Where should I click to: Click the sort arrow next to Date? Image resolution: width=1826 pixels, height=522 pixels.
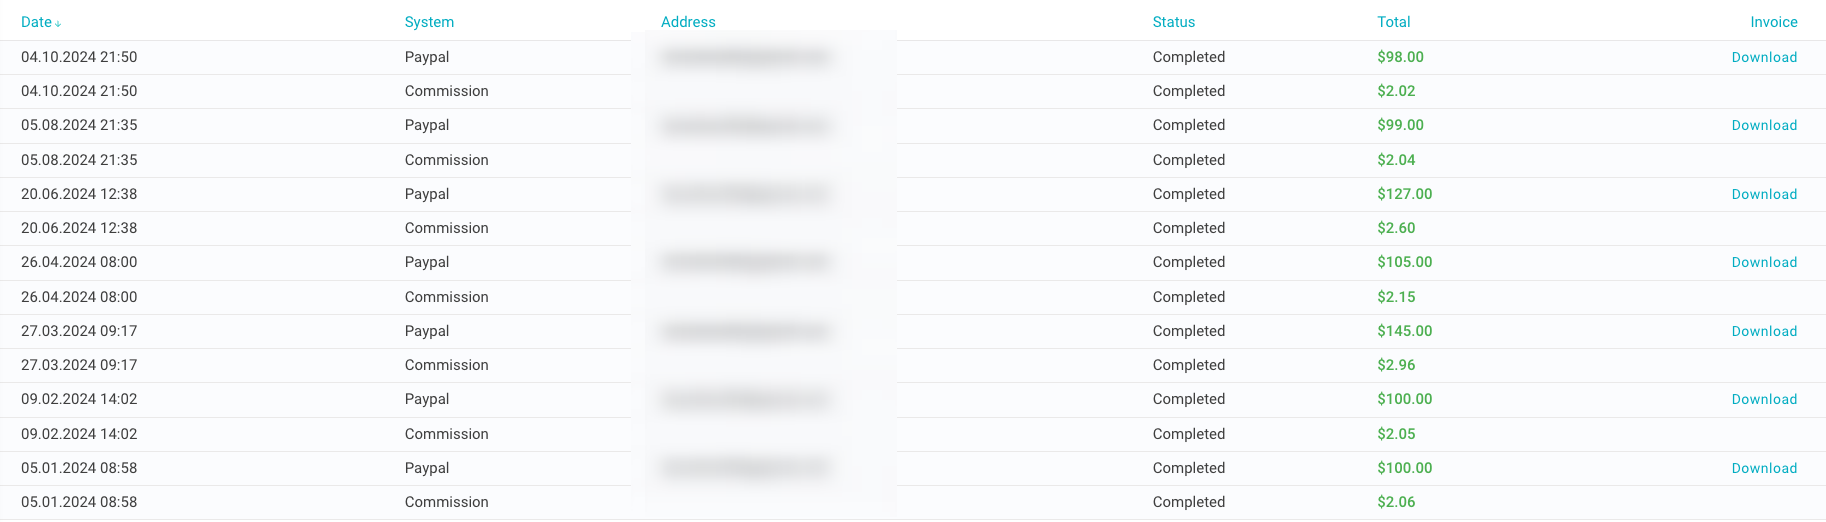[x=58, y=24]
